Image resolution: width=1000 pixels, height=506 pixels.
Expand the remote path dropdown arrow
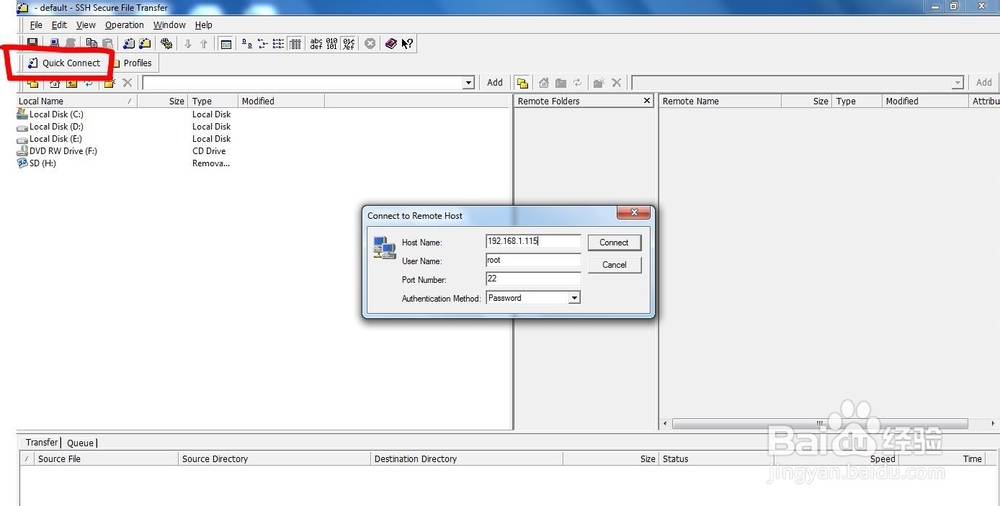pyautogui.click(x=957, y=83)
